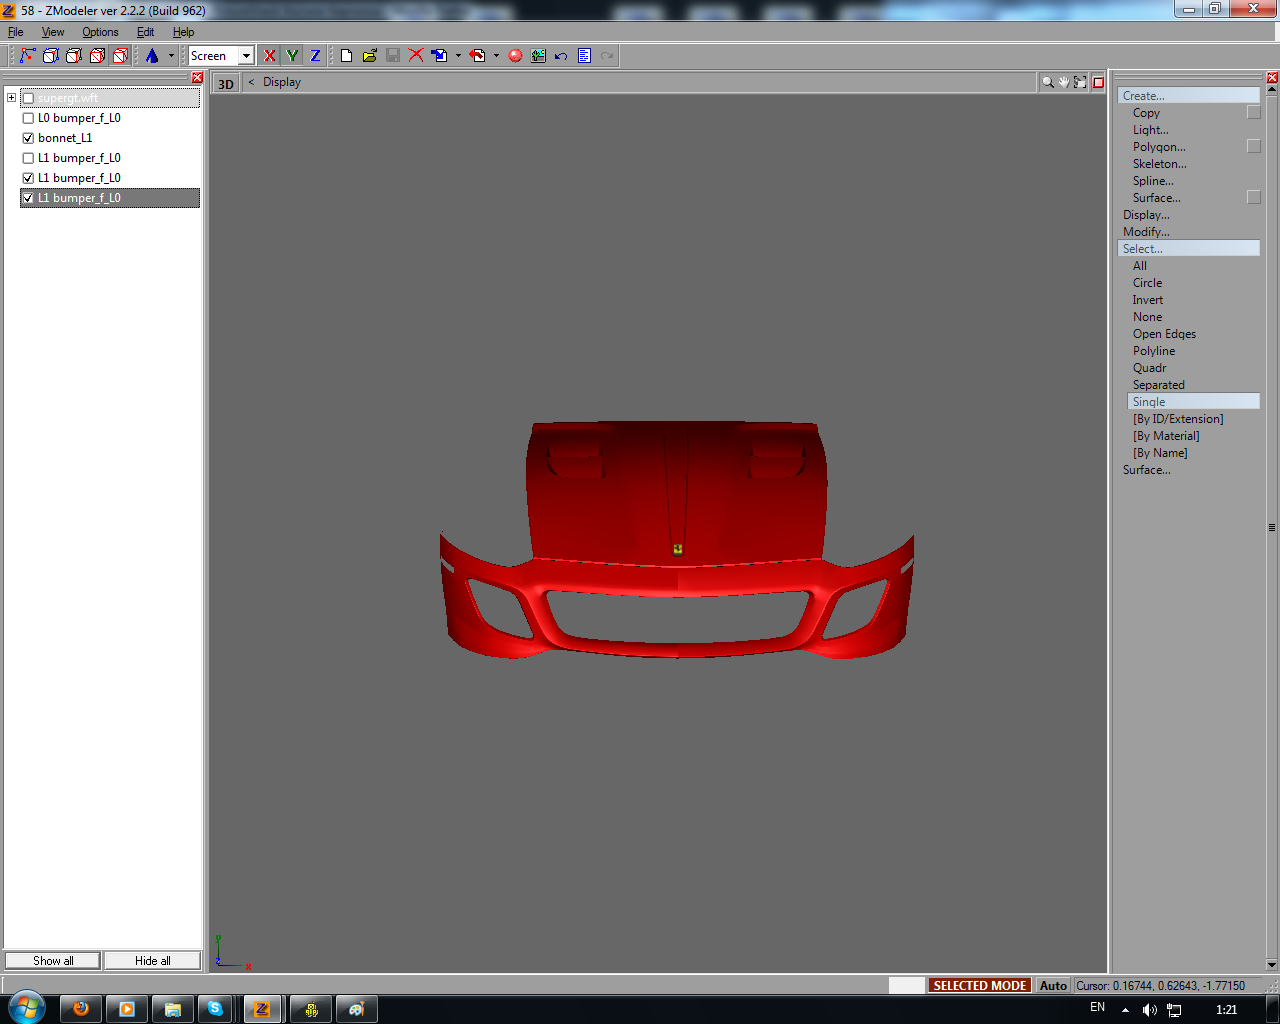
Task: Click the undo arrow icon
Action: click(x=561, y=56)
